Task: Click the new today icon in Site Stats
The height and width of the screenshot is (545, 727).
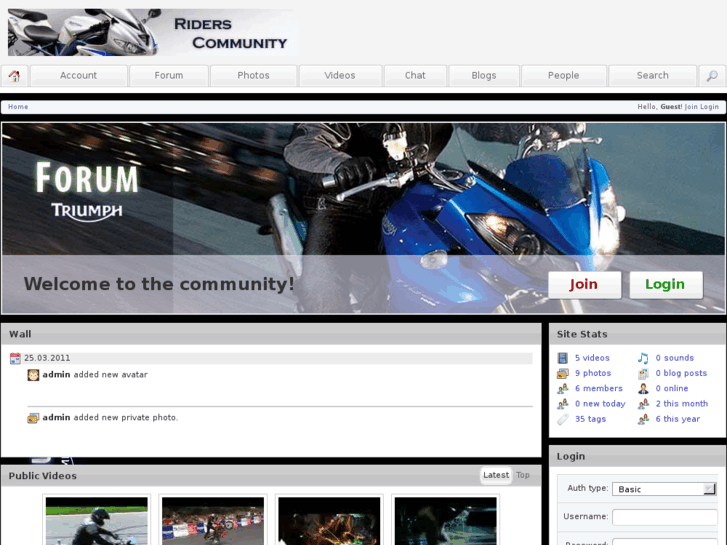Action: point(562,404)
